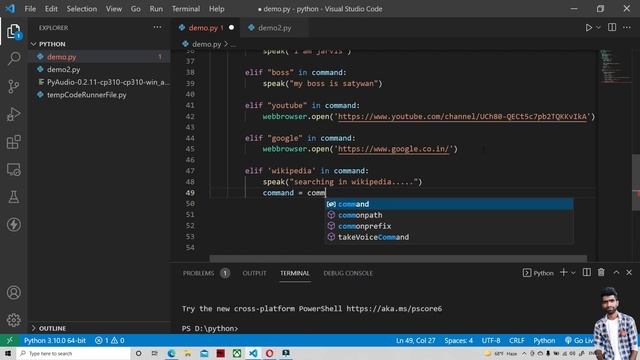
Task: Open the Source Control view
Action: tap(13, 86)
